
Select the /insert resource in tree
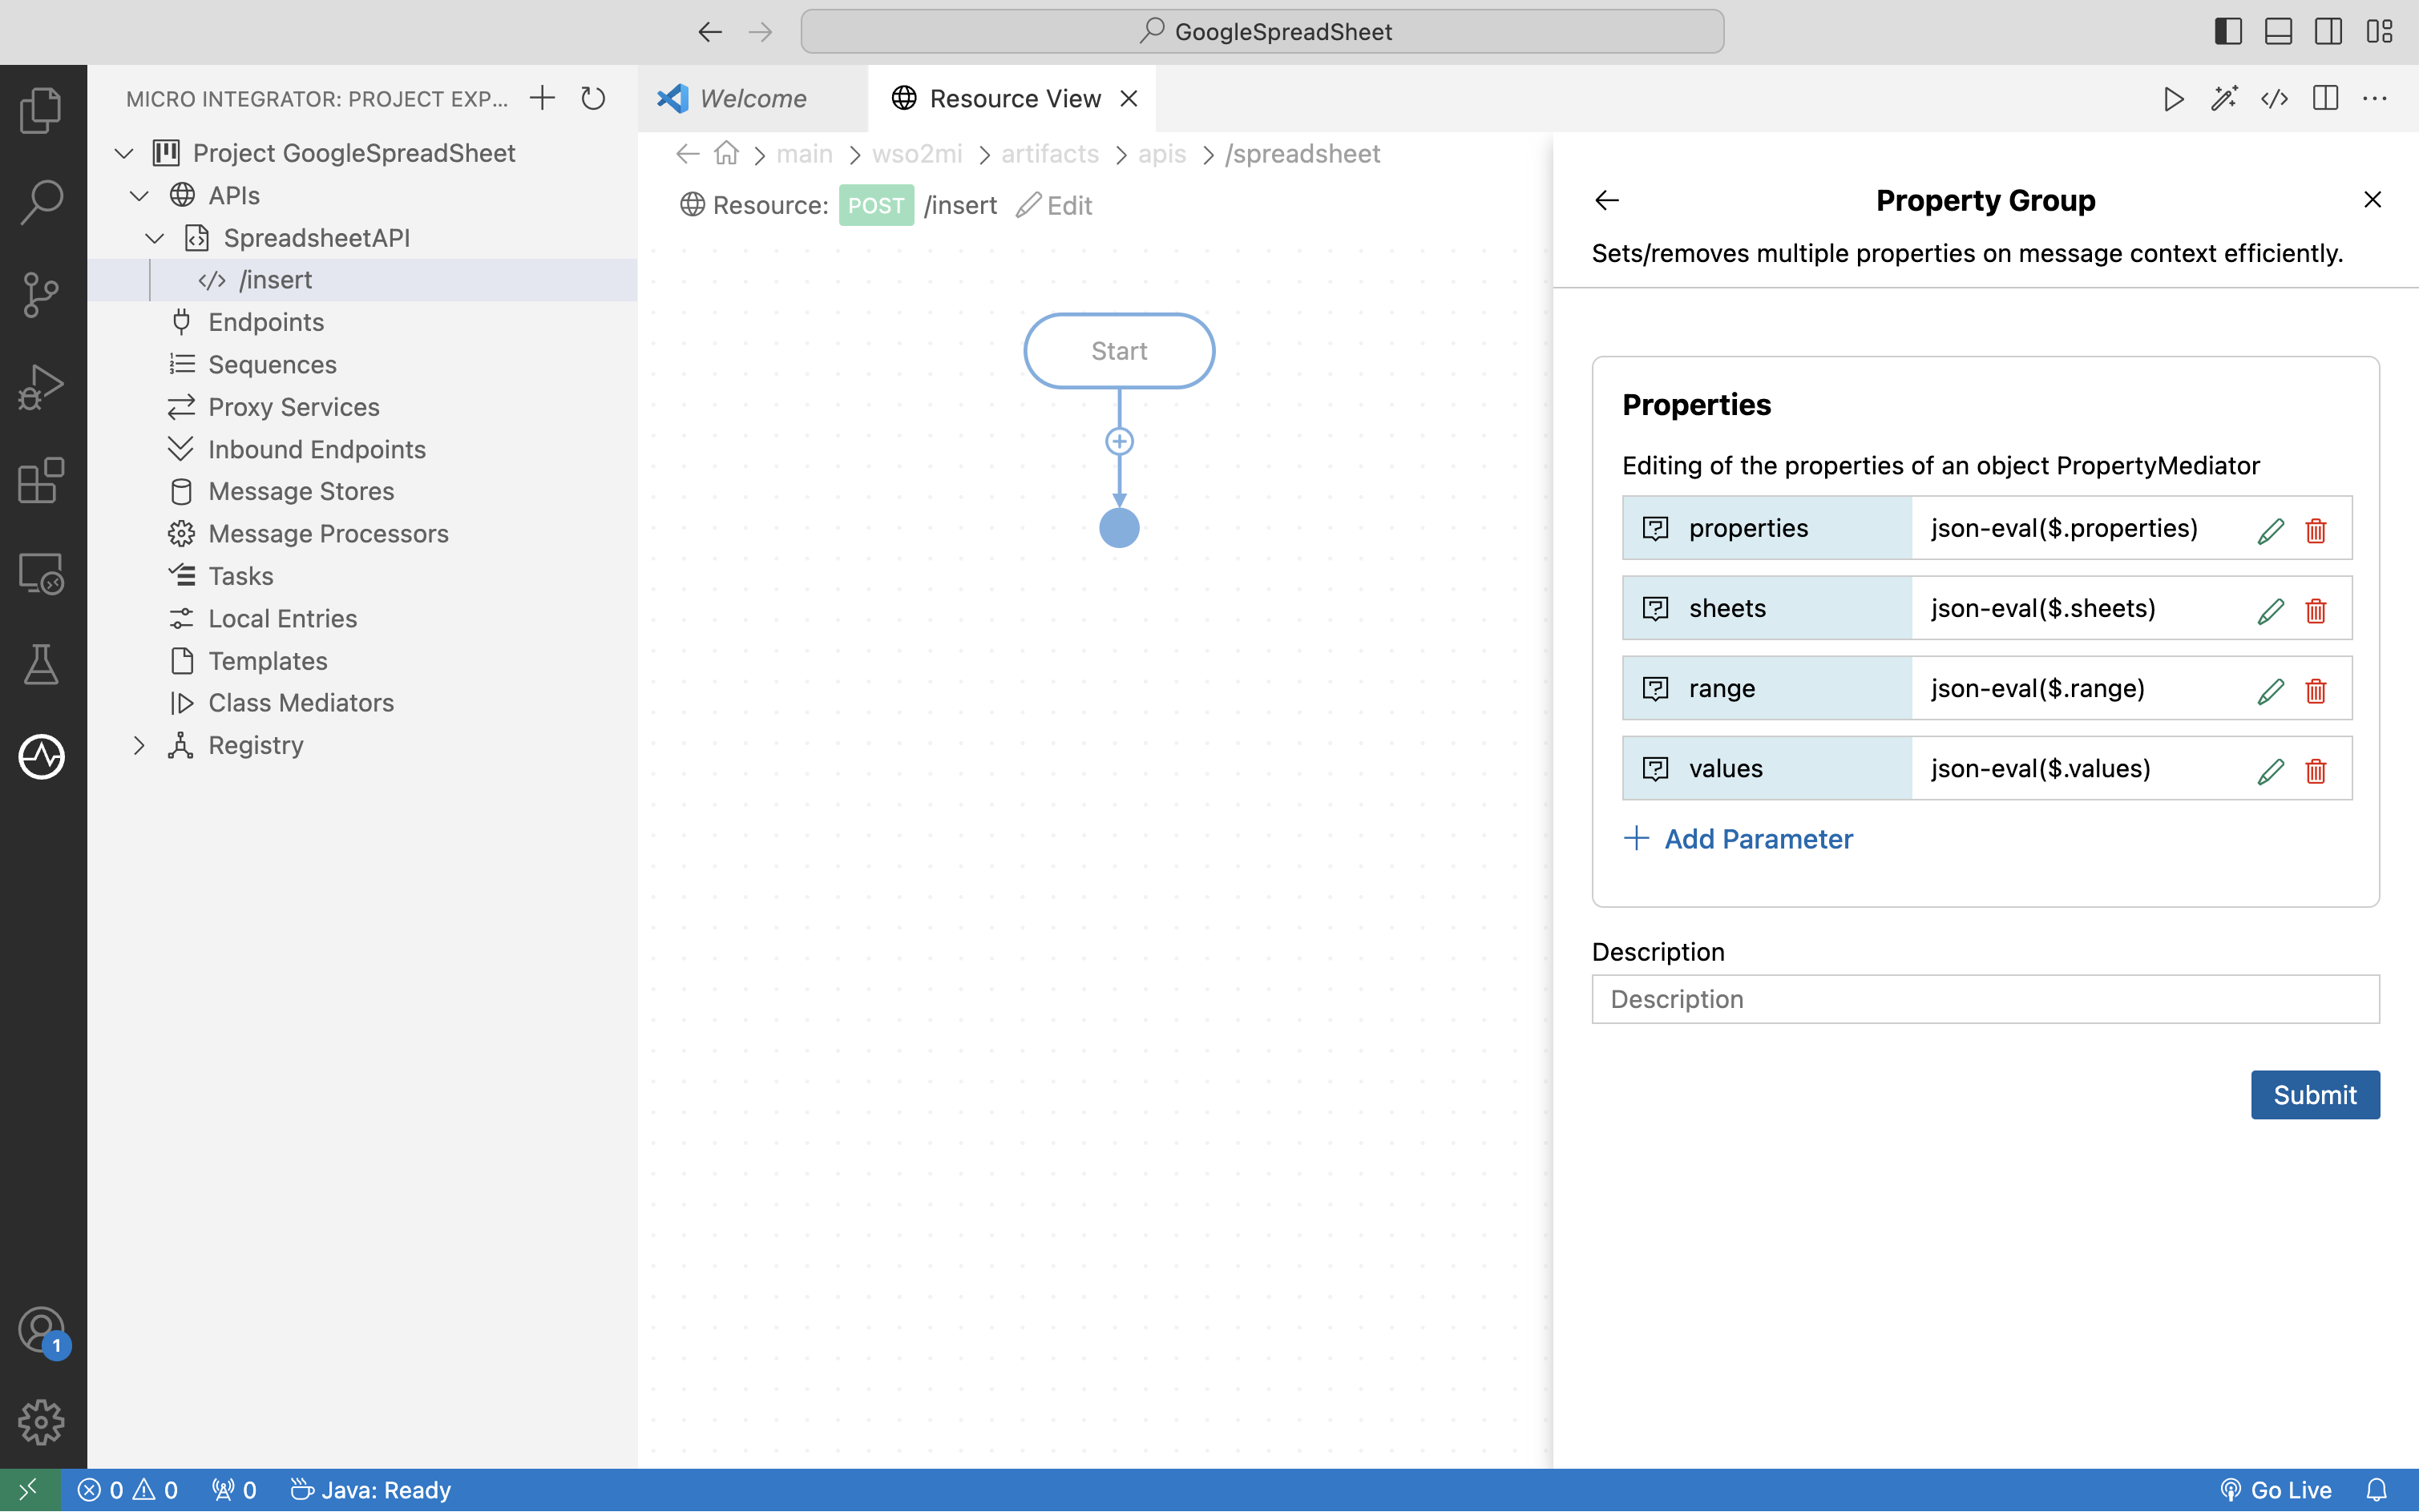[x=362, y=280]
